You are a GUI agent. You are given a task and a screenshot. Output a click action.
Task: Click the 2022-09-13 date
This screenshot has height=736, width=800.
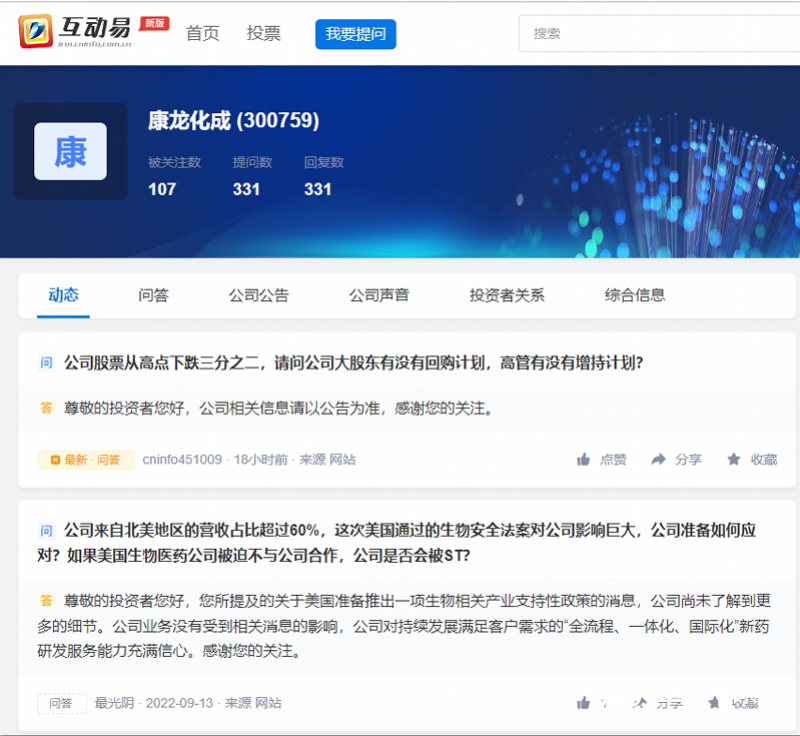180,703
